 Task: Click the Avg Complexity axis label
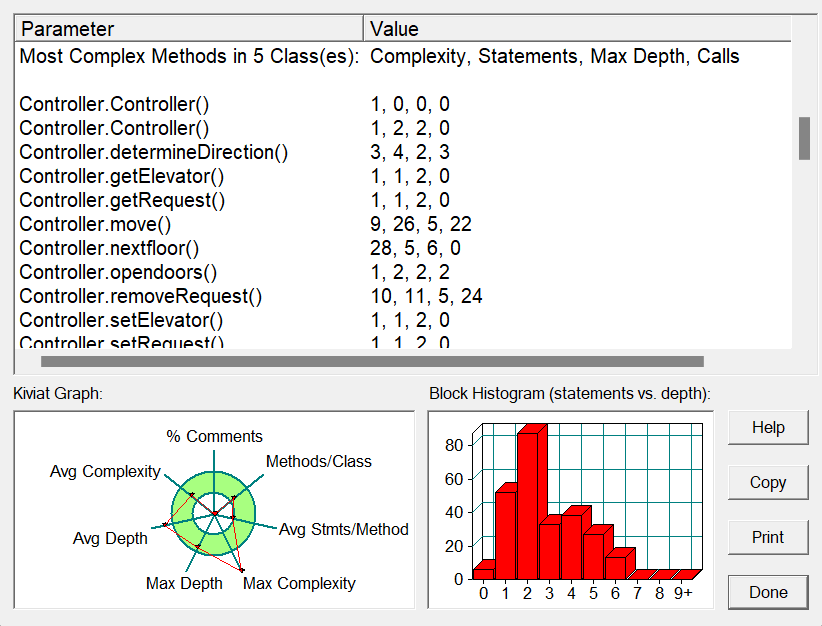click(x=105, y=471)
